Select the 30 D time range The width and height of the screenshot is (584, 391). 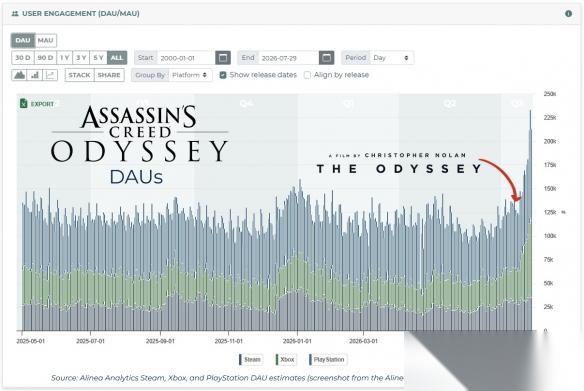tap(23, 58)
